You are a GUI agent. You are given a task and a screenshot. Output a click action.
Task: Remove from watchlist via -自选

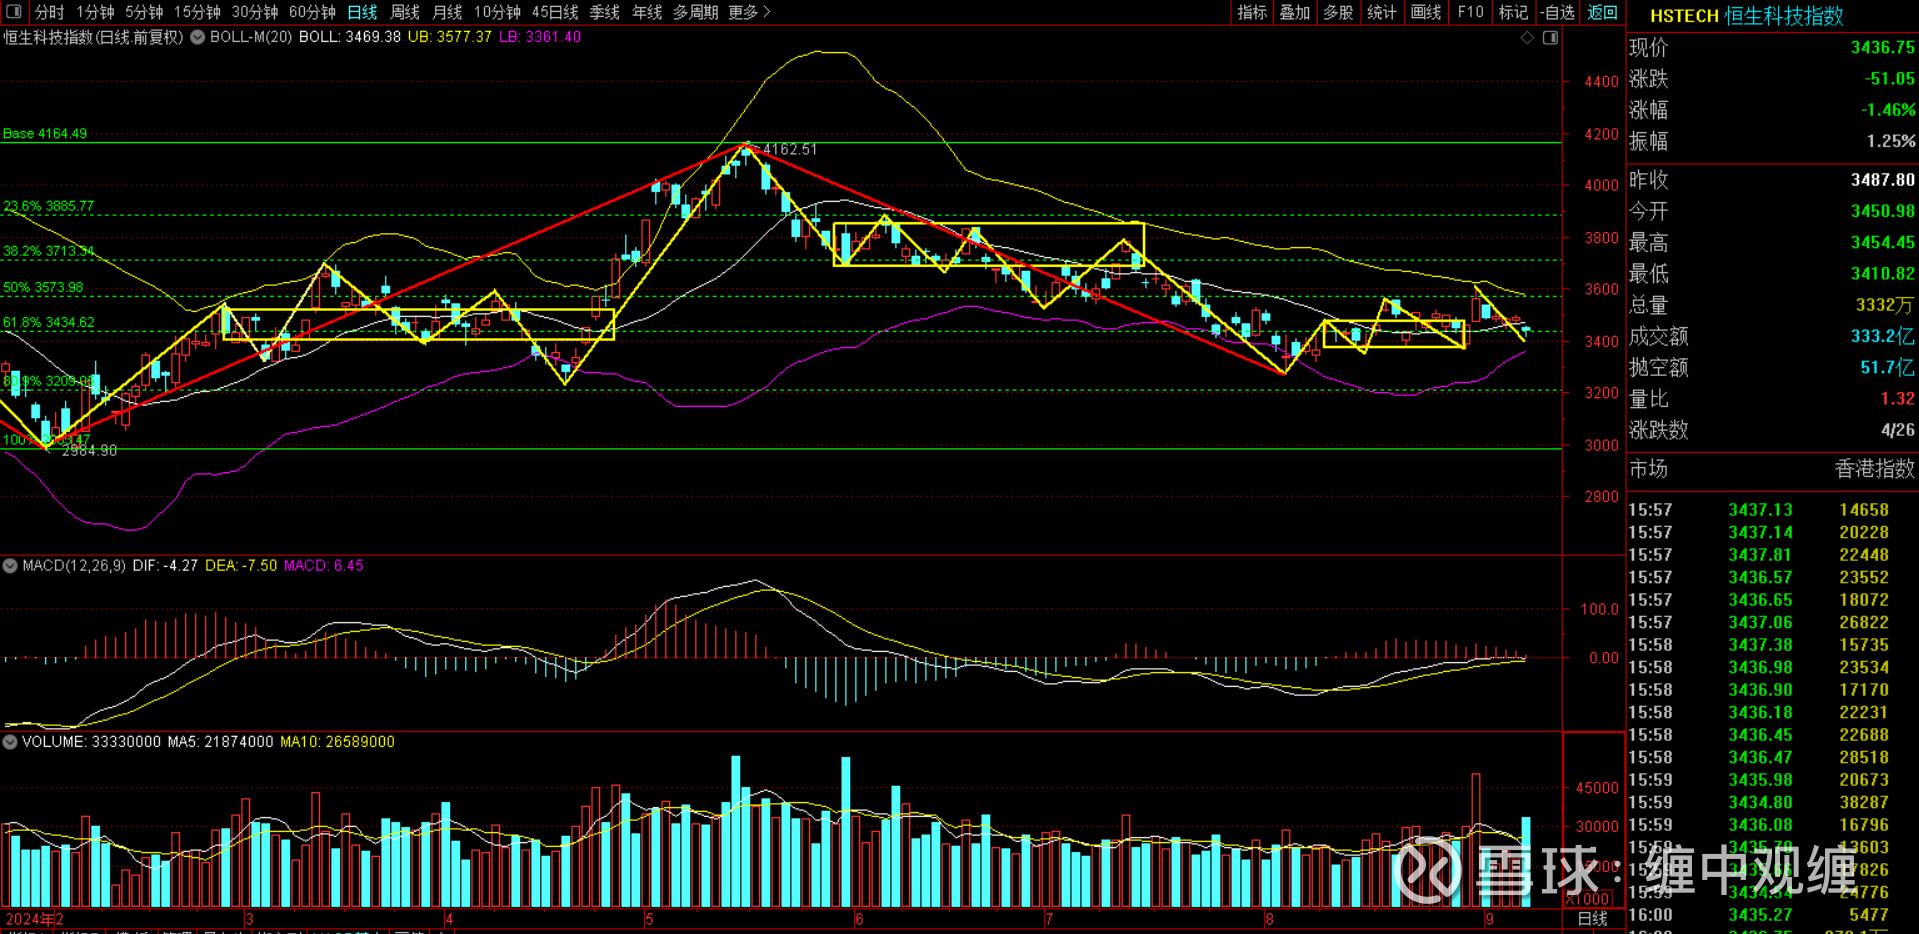1558,12
